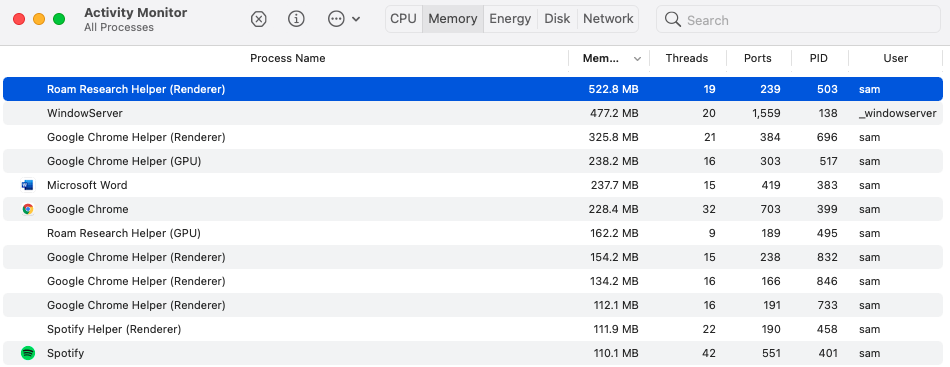Viewport: 950px width, 367px height.
Task: Select Google Chrome Helper (Renderer) using 325.8 MB
Action: tap(473, 137)
